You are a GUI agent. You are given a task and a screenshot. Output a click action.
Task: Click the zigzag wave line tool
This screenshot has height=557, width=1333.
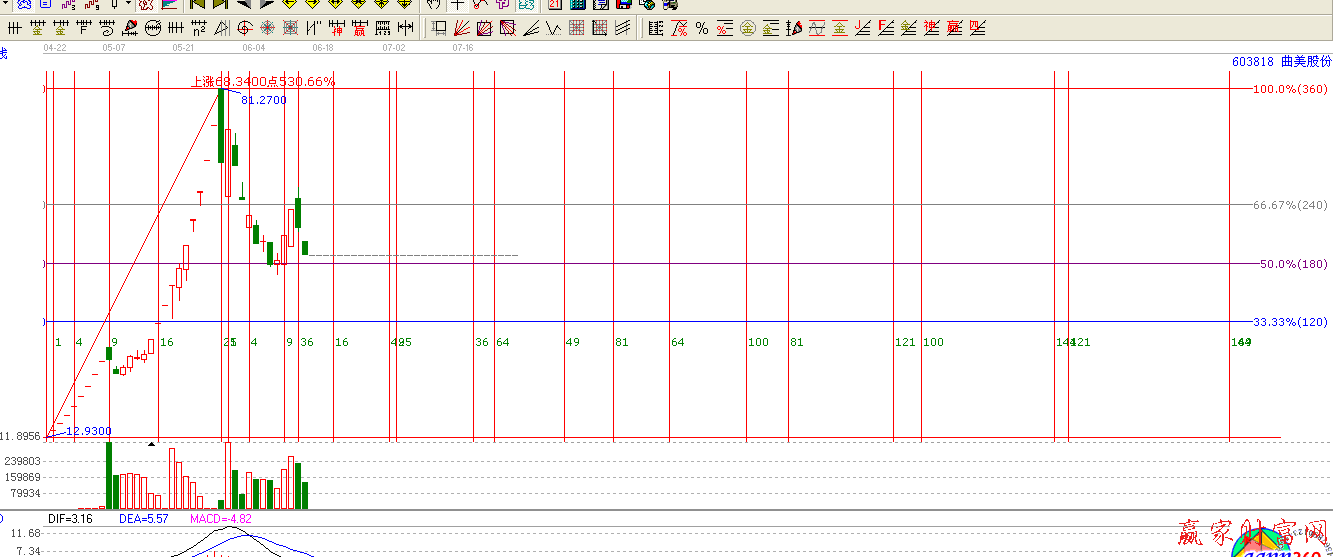(x=554, y=28)
